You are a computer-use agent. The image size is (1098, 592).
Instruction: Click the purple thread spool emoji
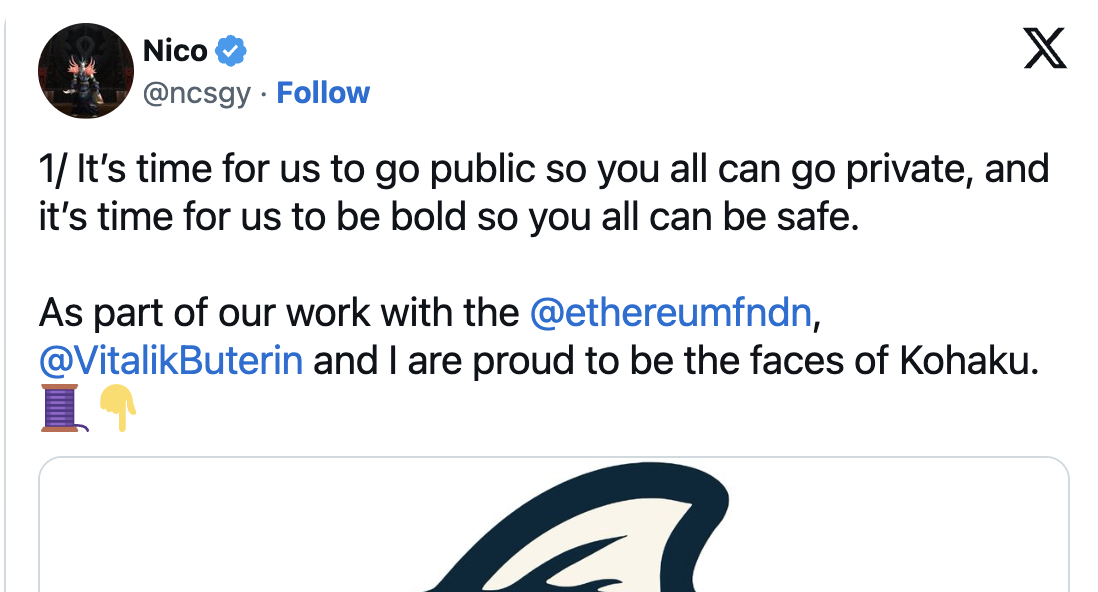tap(61, 407)
